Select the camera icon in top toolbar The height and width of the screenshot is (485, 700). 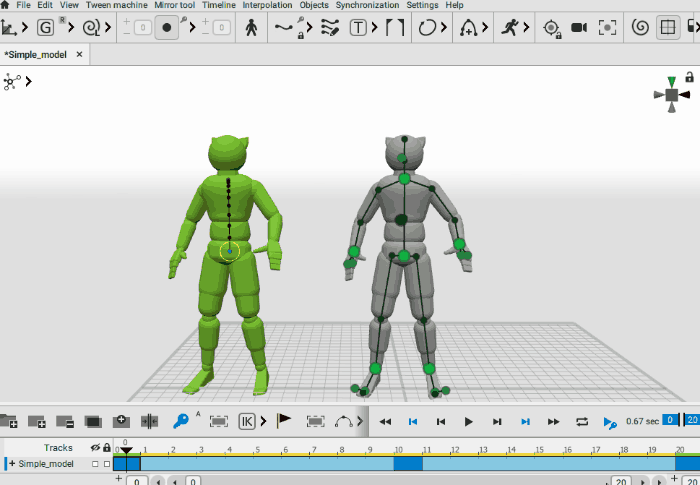578,28
